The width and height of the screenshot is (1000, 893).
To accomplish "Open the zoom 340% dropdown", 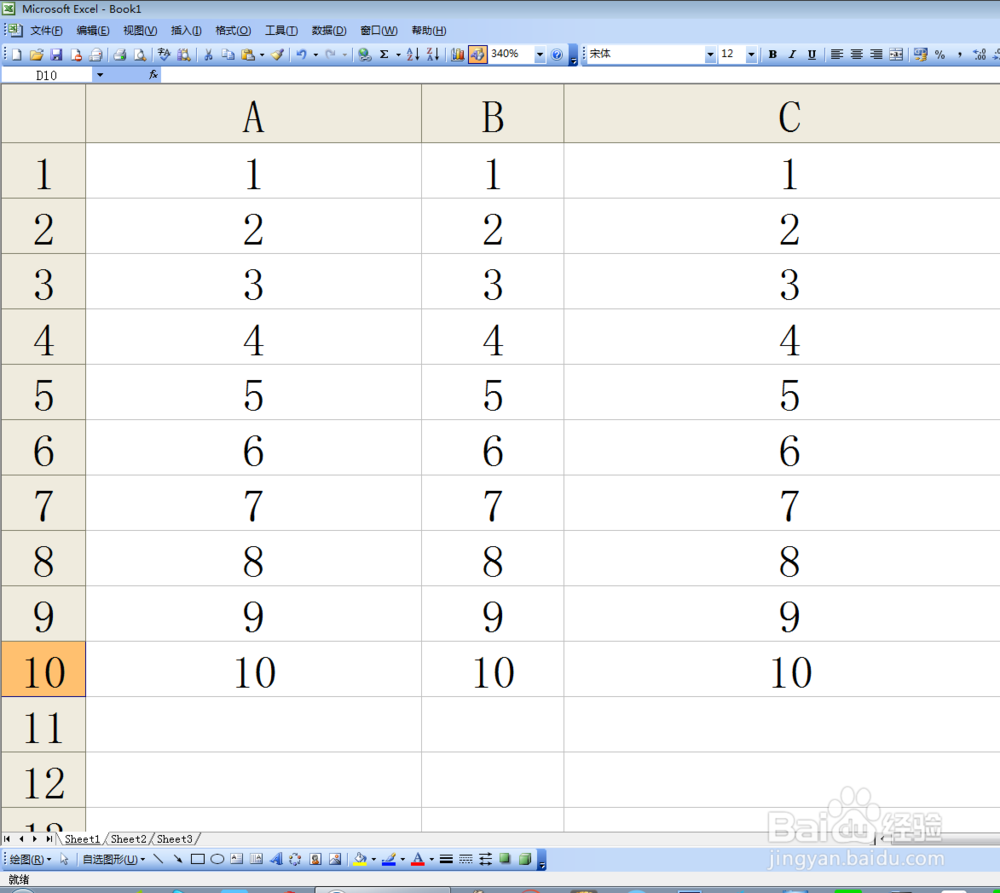I will pyautogui.click(x=540, y=55).
